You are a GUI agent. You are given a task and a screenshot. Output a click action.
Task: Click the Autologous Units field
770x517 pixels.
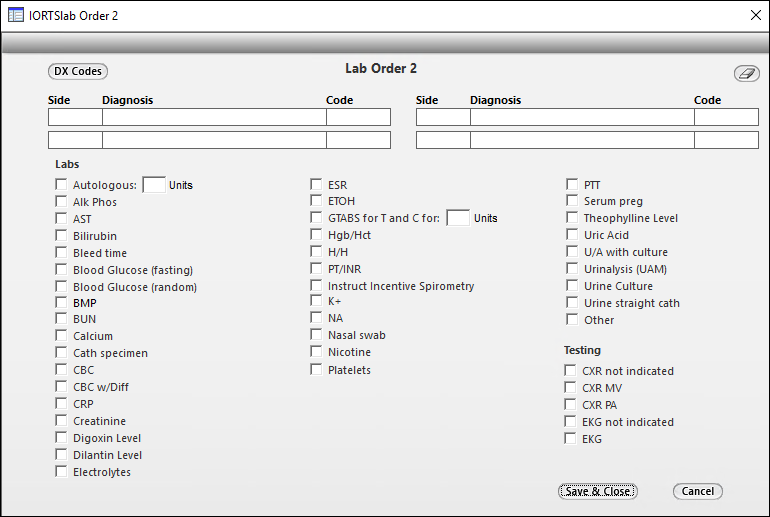click(x=154, y=185)
